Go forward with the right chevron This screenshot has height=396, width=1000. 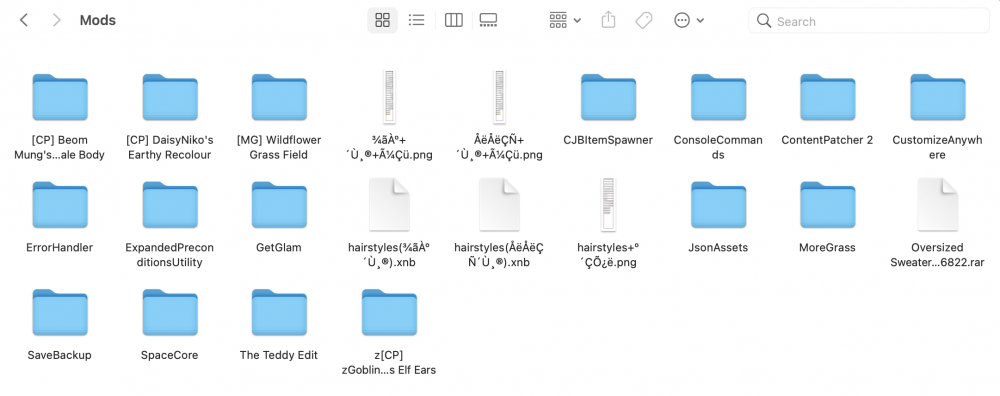(x=56, y=20)
